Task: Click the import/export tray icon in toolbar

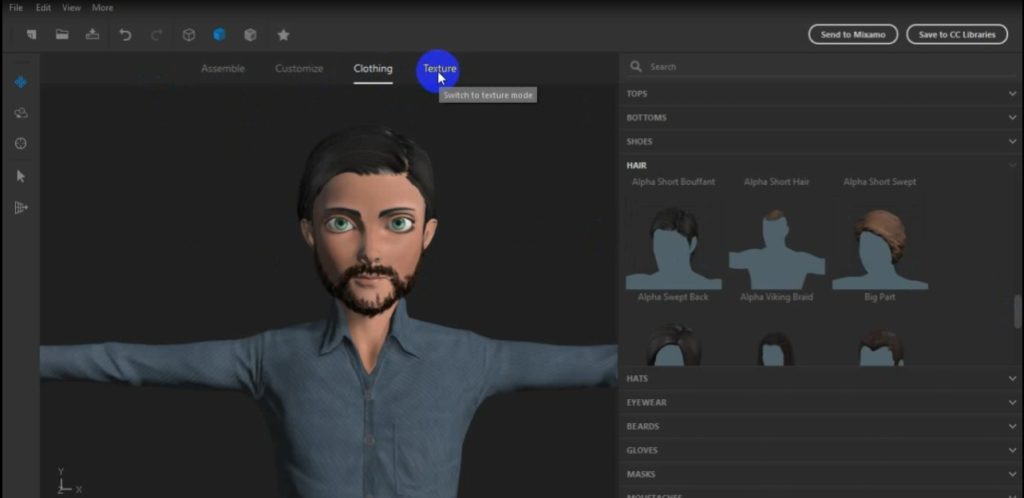Action: click(93, 35)
